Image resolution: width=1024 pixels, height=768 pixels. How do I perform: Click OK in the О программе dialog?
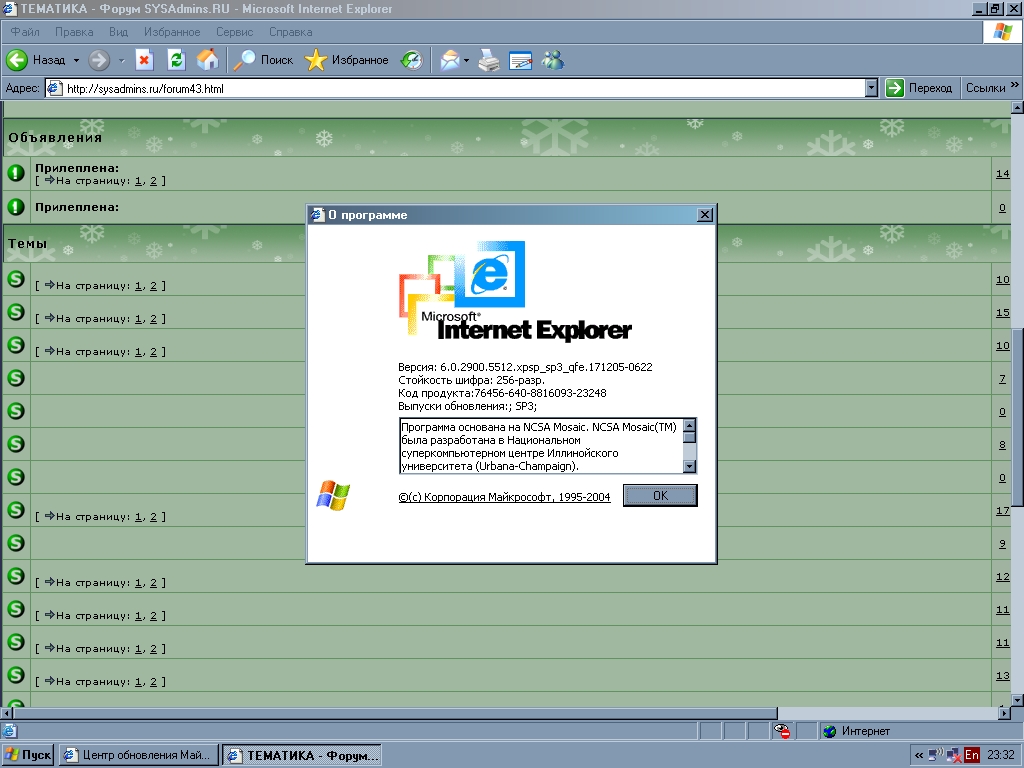click(660, 496)
